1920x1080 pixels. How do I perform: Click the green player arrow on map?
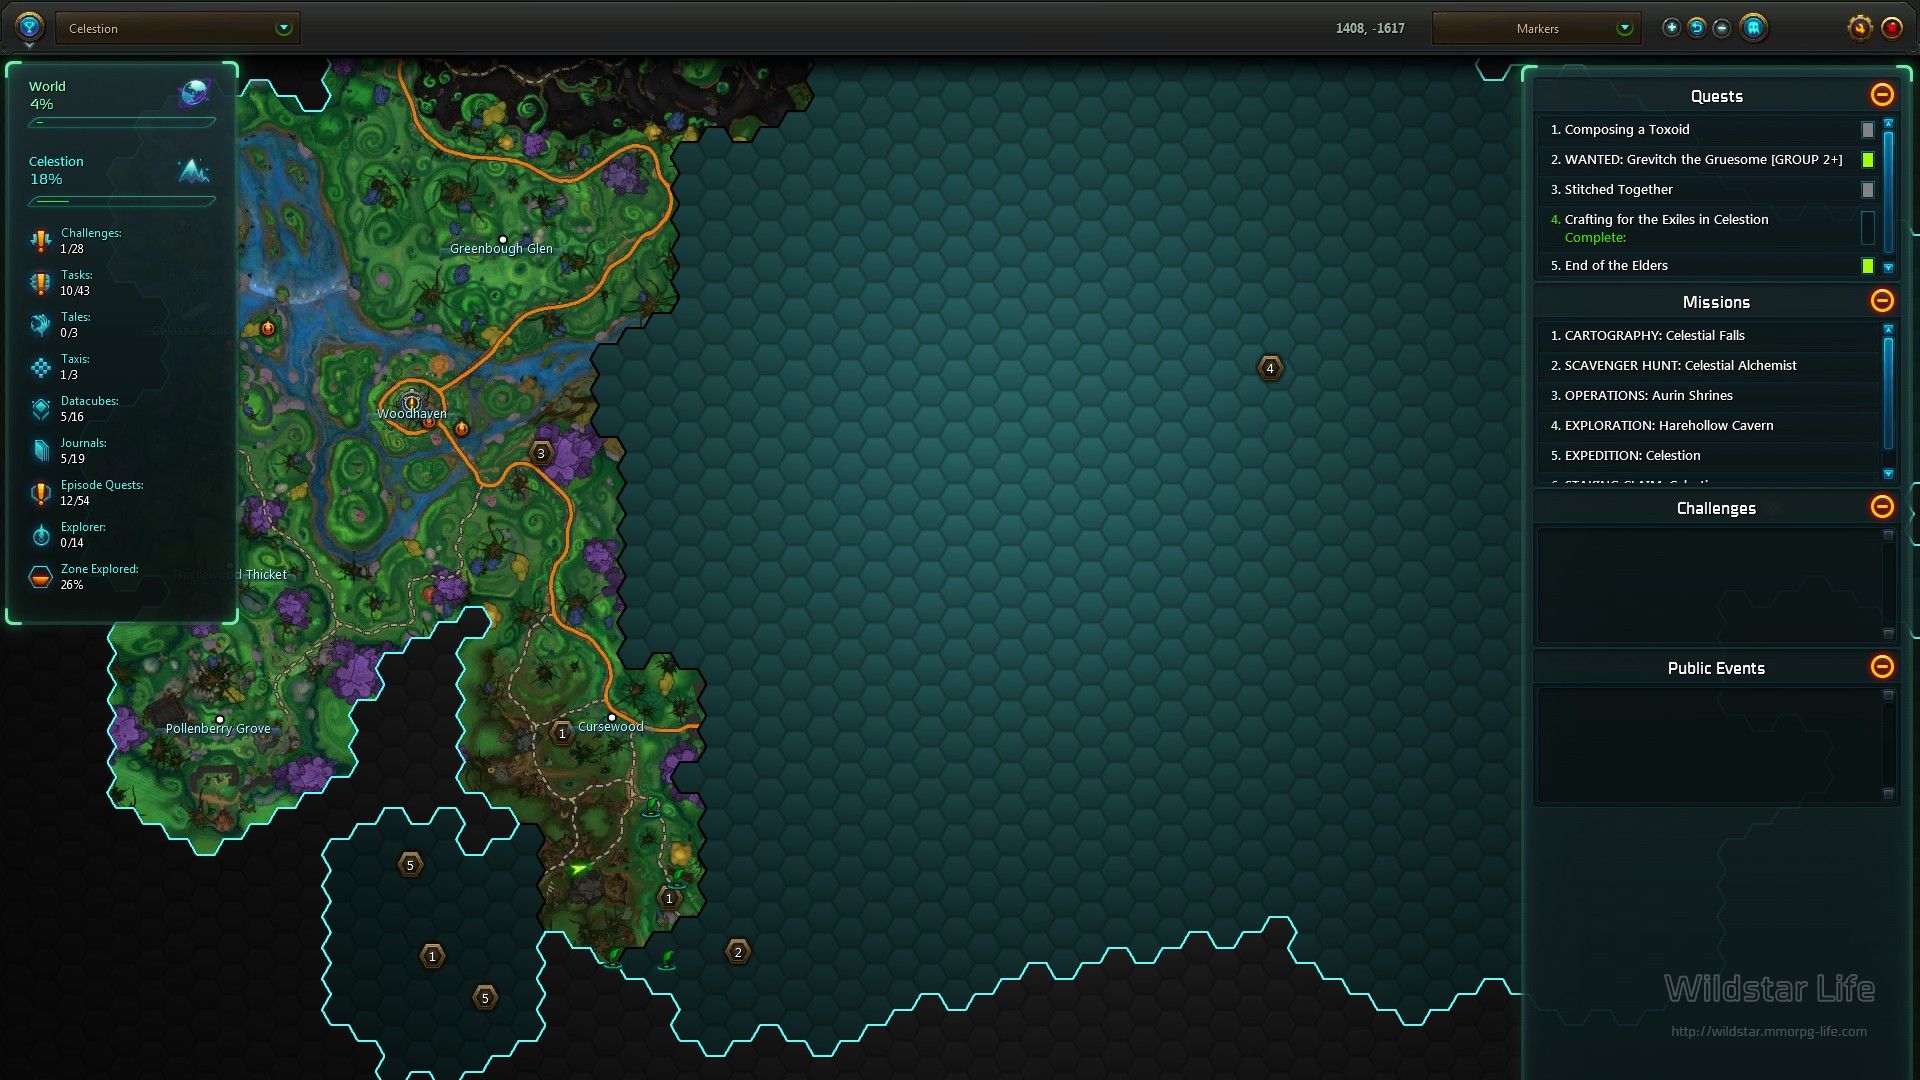tap(578, 869)
